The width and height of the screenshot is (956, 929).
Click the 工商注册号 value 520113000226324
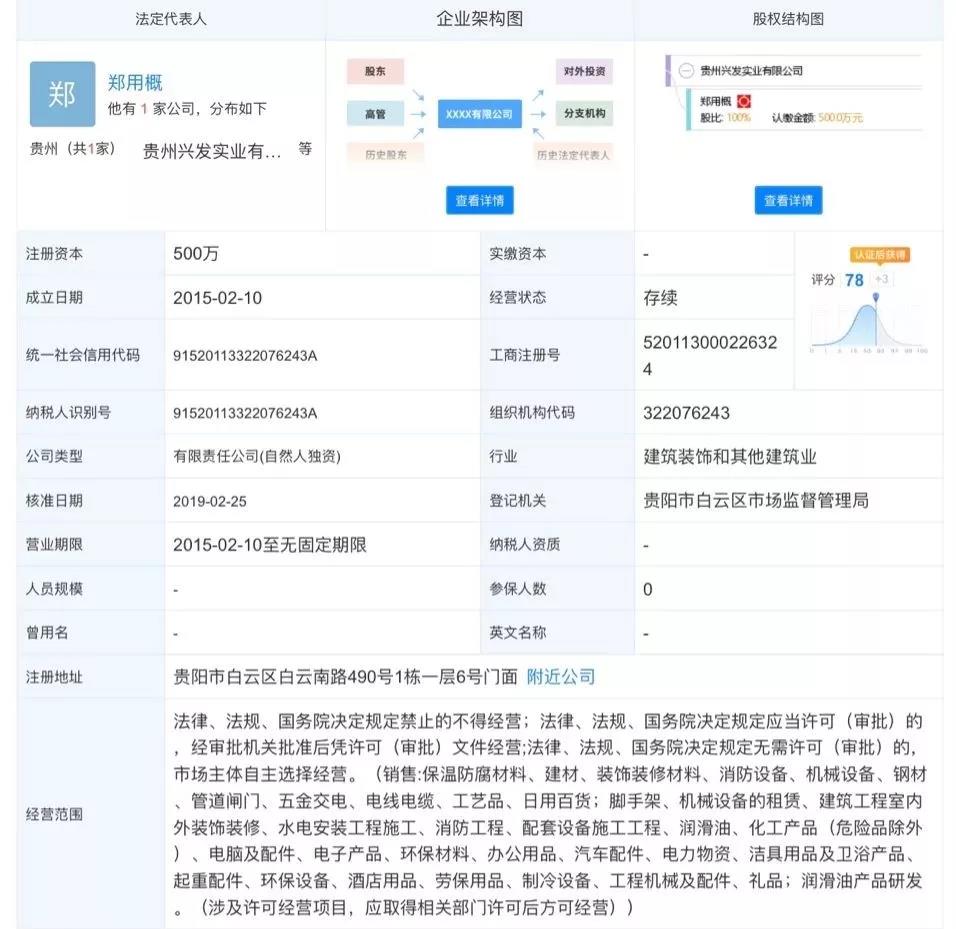710,355
